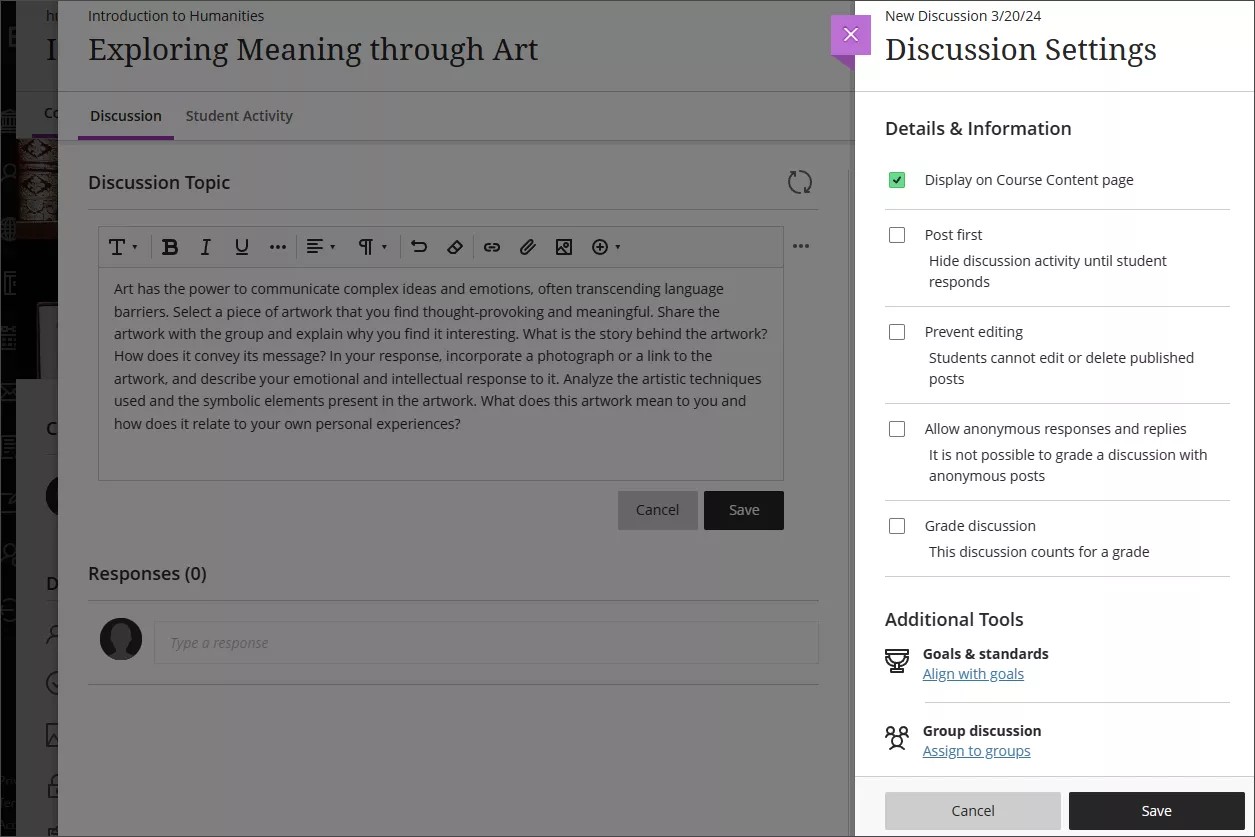
Task: Clear formatting with the eraser icon
Action: coord(454,246)
